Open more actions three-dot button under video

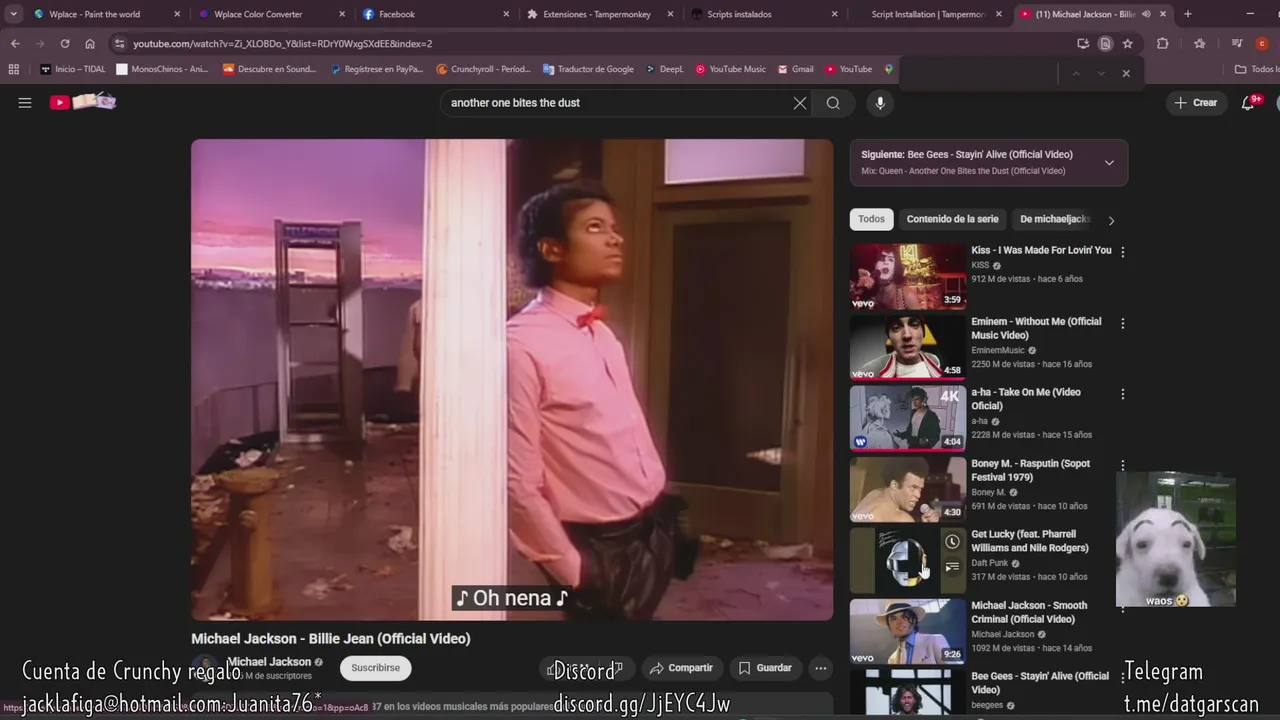point(820,668)
